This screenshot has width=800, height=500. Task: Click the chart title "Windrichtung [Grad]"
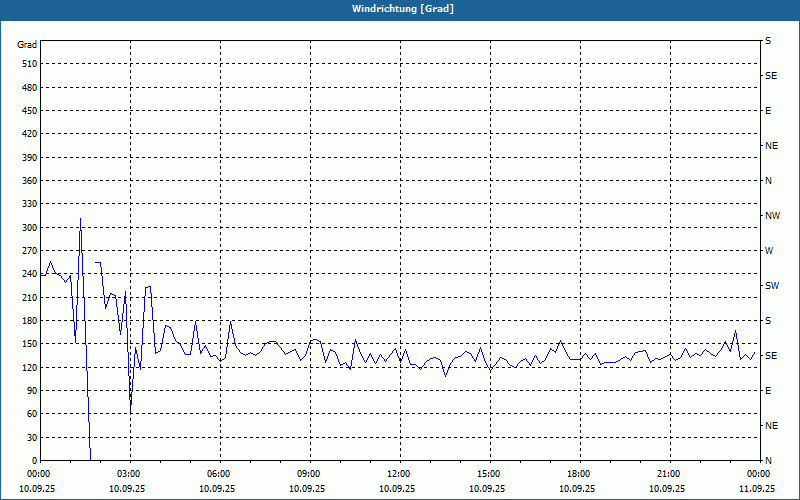pyautogui.click(x=403, y=9)
